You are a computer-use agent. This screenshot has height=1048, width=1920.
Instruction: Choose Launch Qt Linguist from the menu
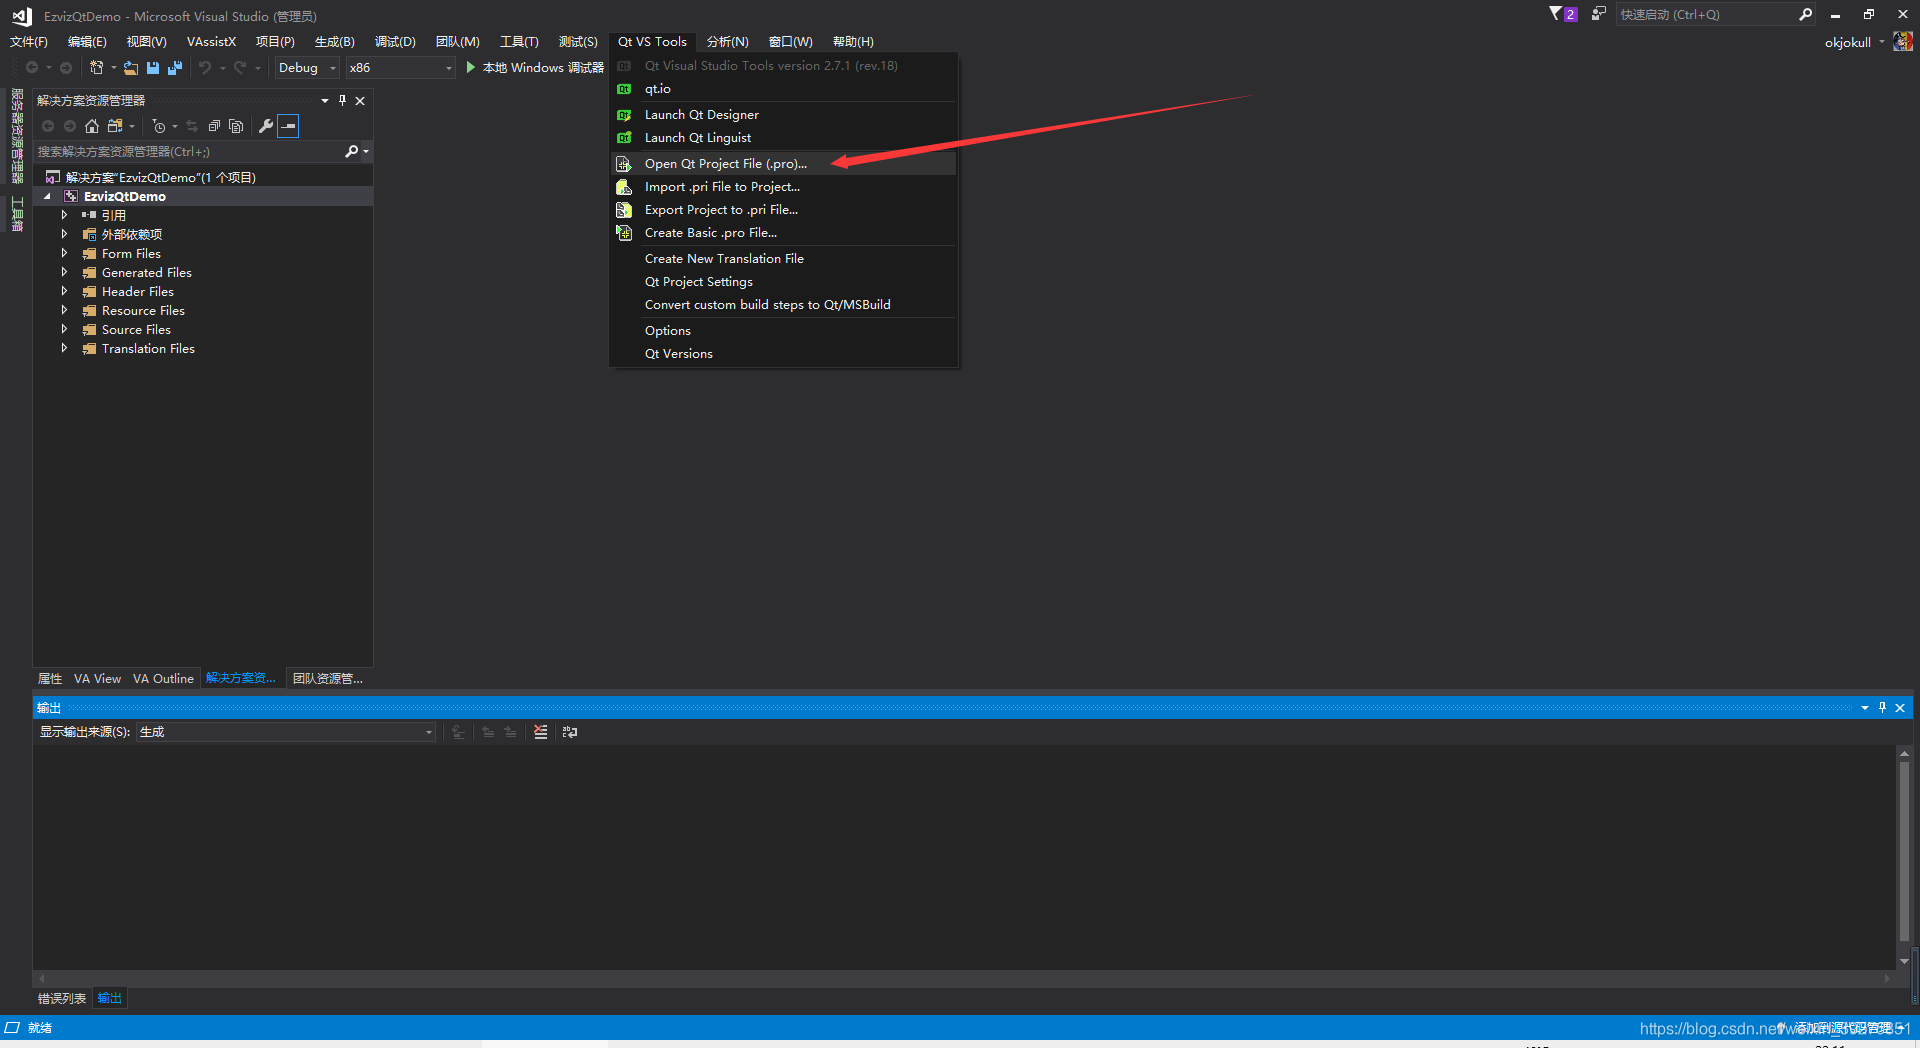click(783, 138)
